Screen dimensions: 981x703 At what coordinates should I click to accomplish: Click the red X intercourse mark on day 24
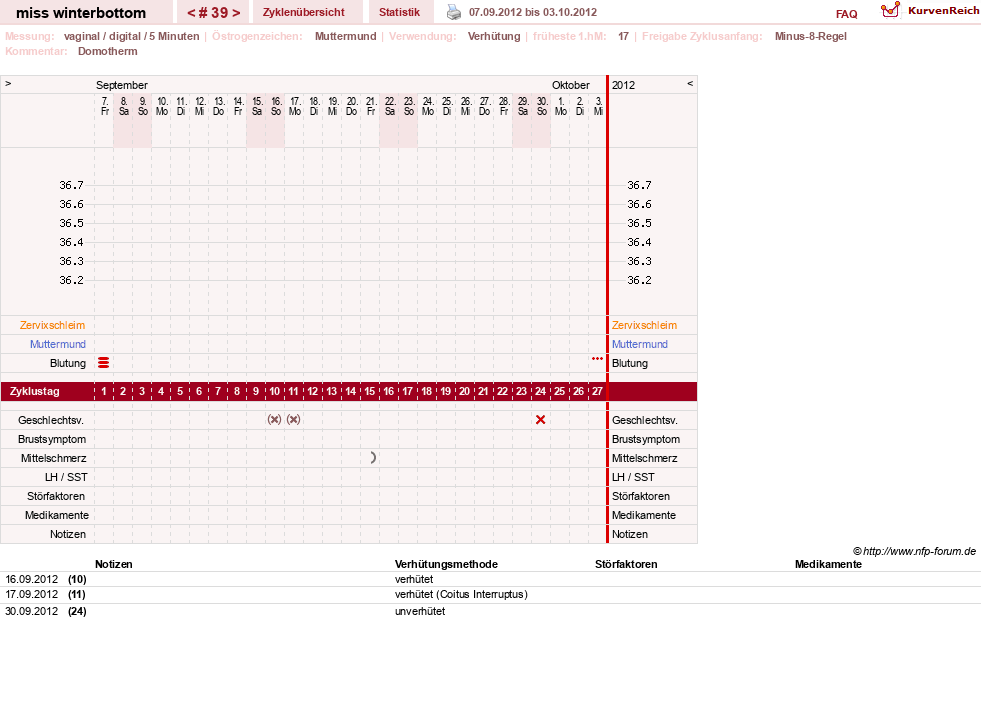(541, 420)
